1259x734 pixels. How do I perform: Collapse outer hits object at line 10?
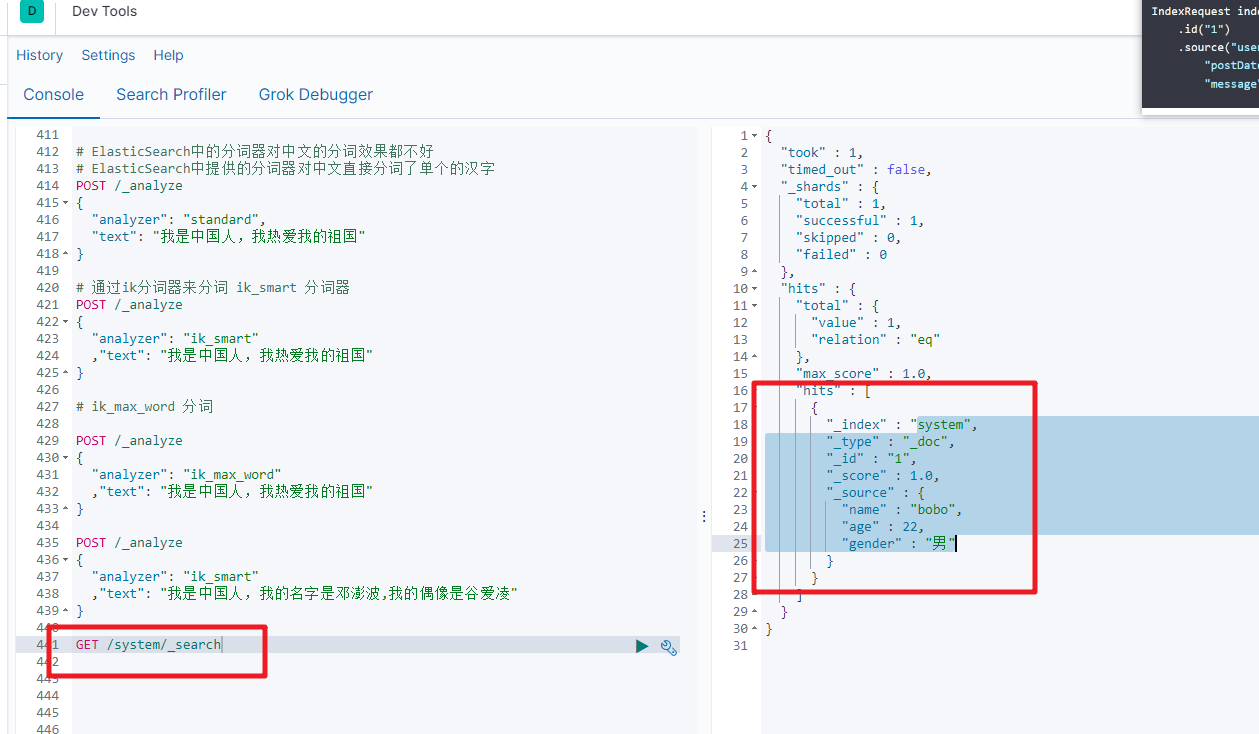(x=755, y=288)
